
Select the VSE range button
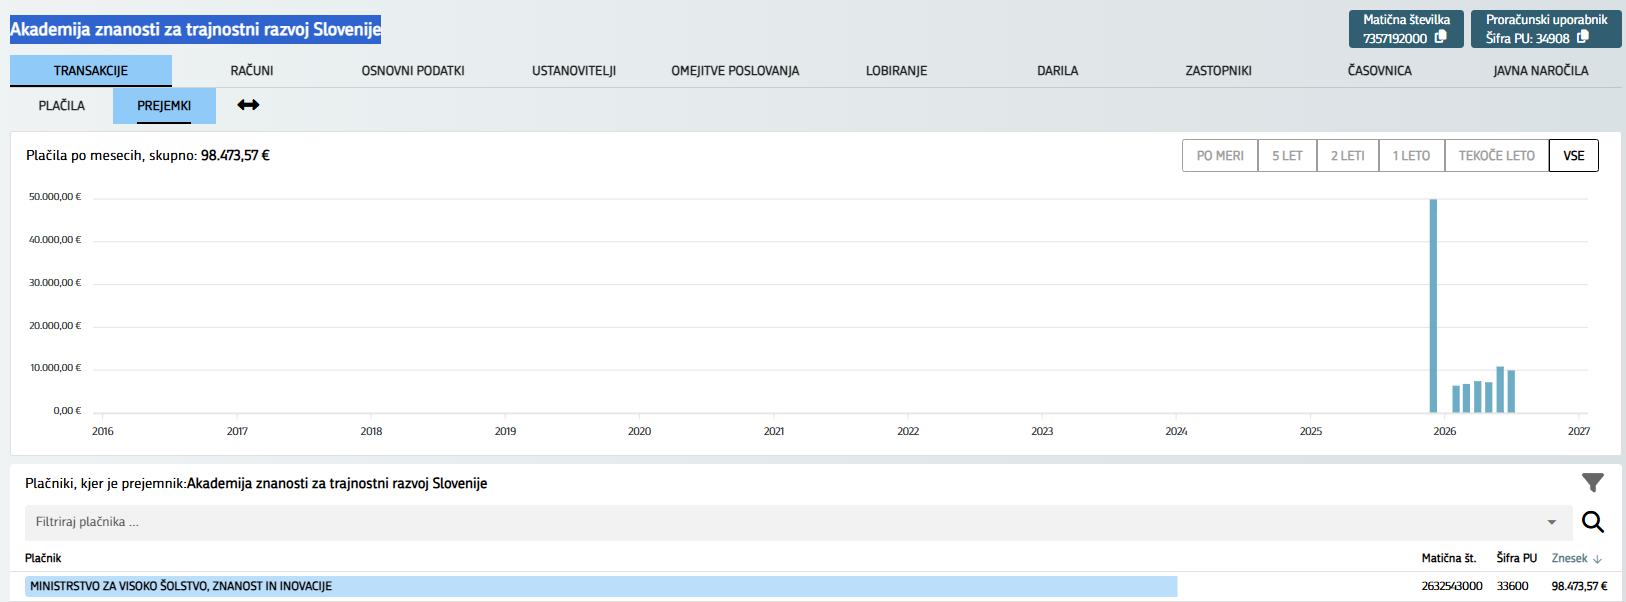tap(1574, 156)
